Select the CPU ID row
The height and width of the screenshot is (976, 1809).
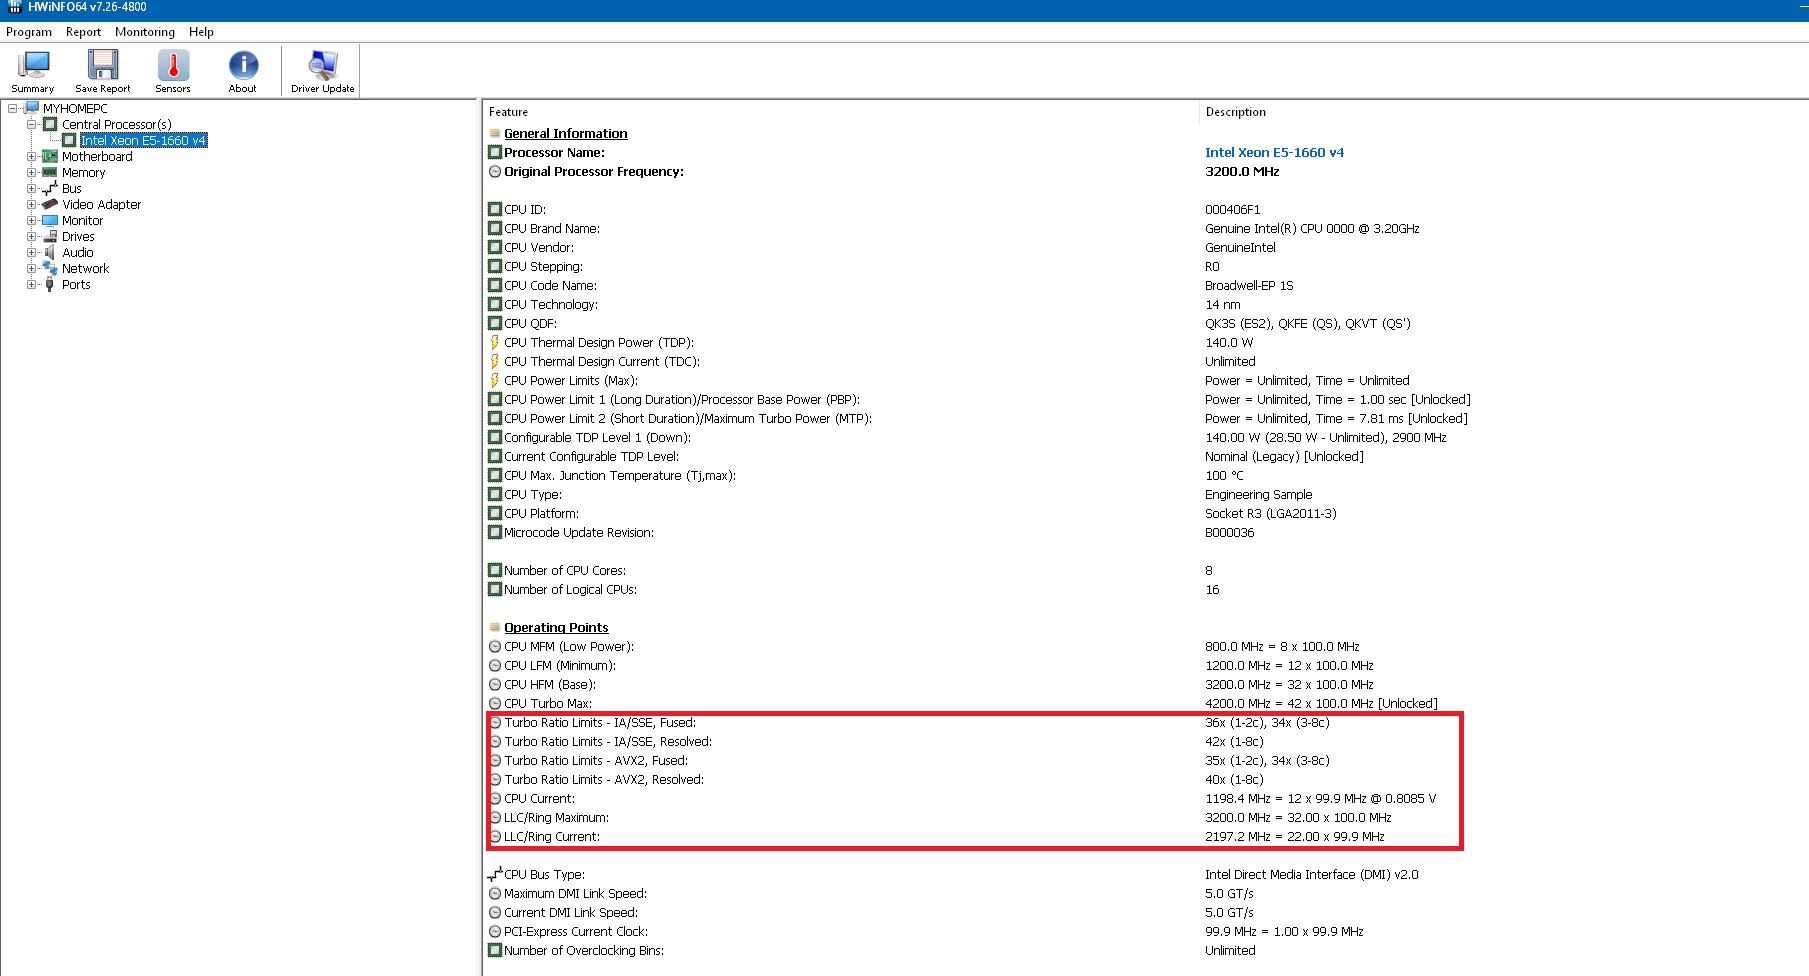[x=1146, y=209]
